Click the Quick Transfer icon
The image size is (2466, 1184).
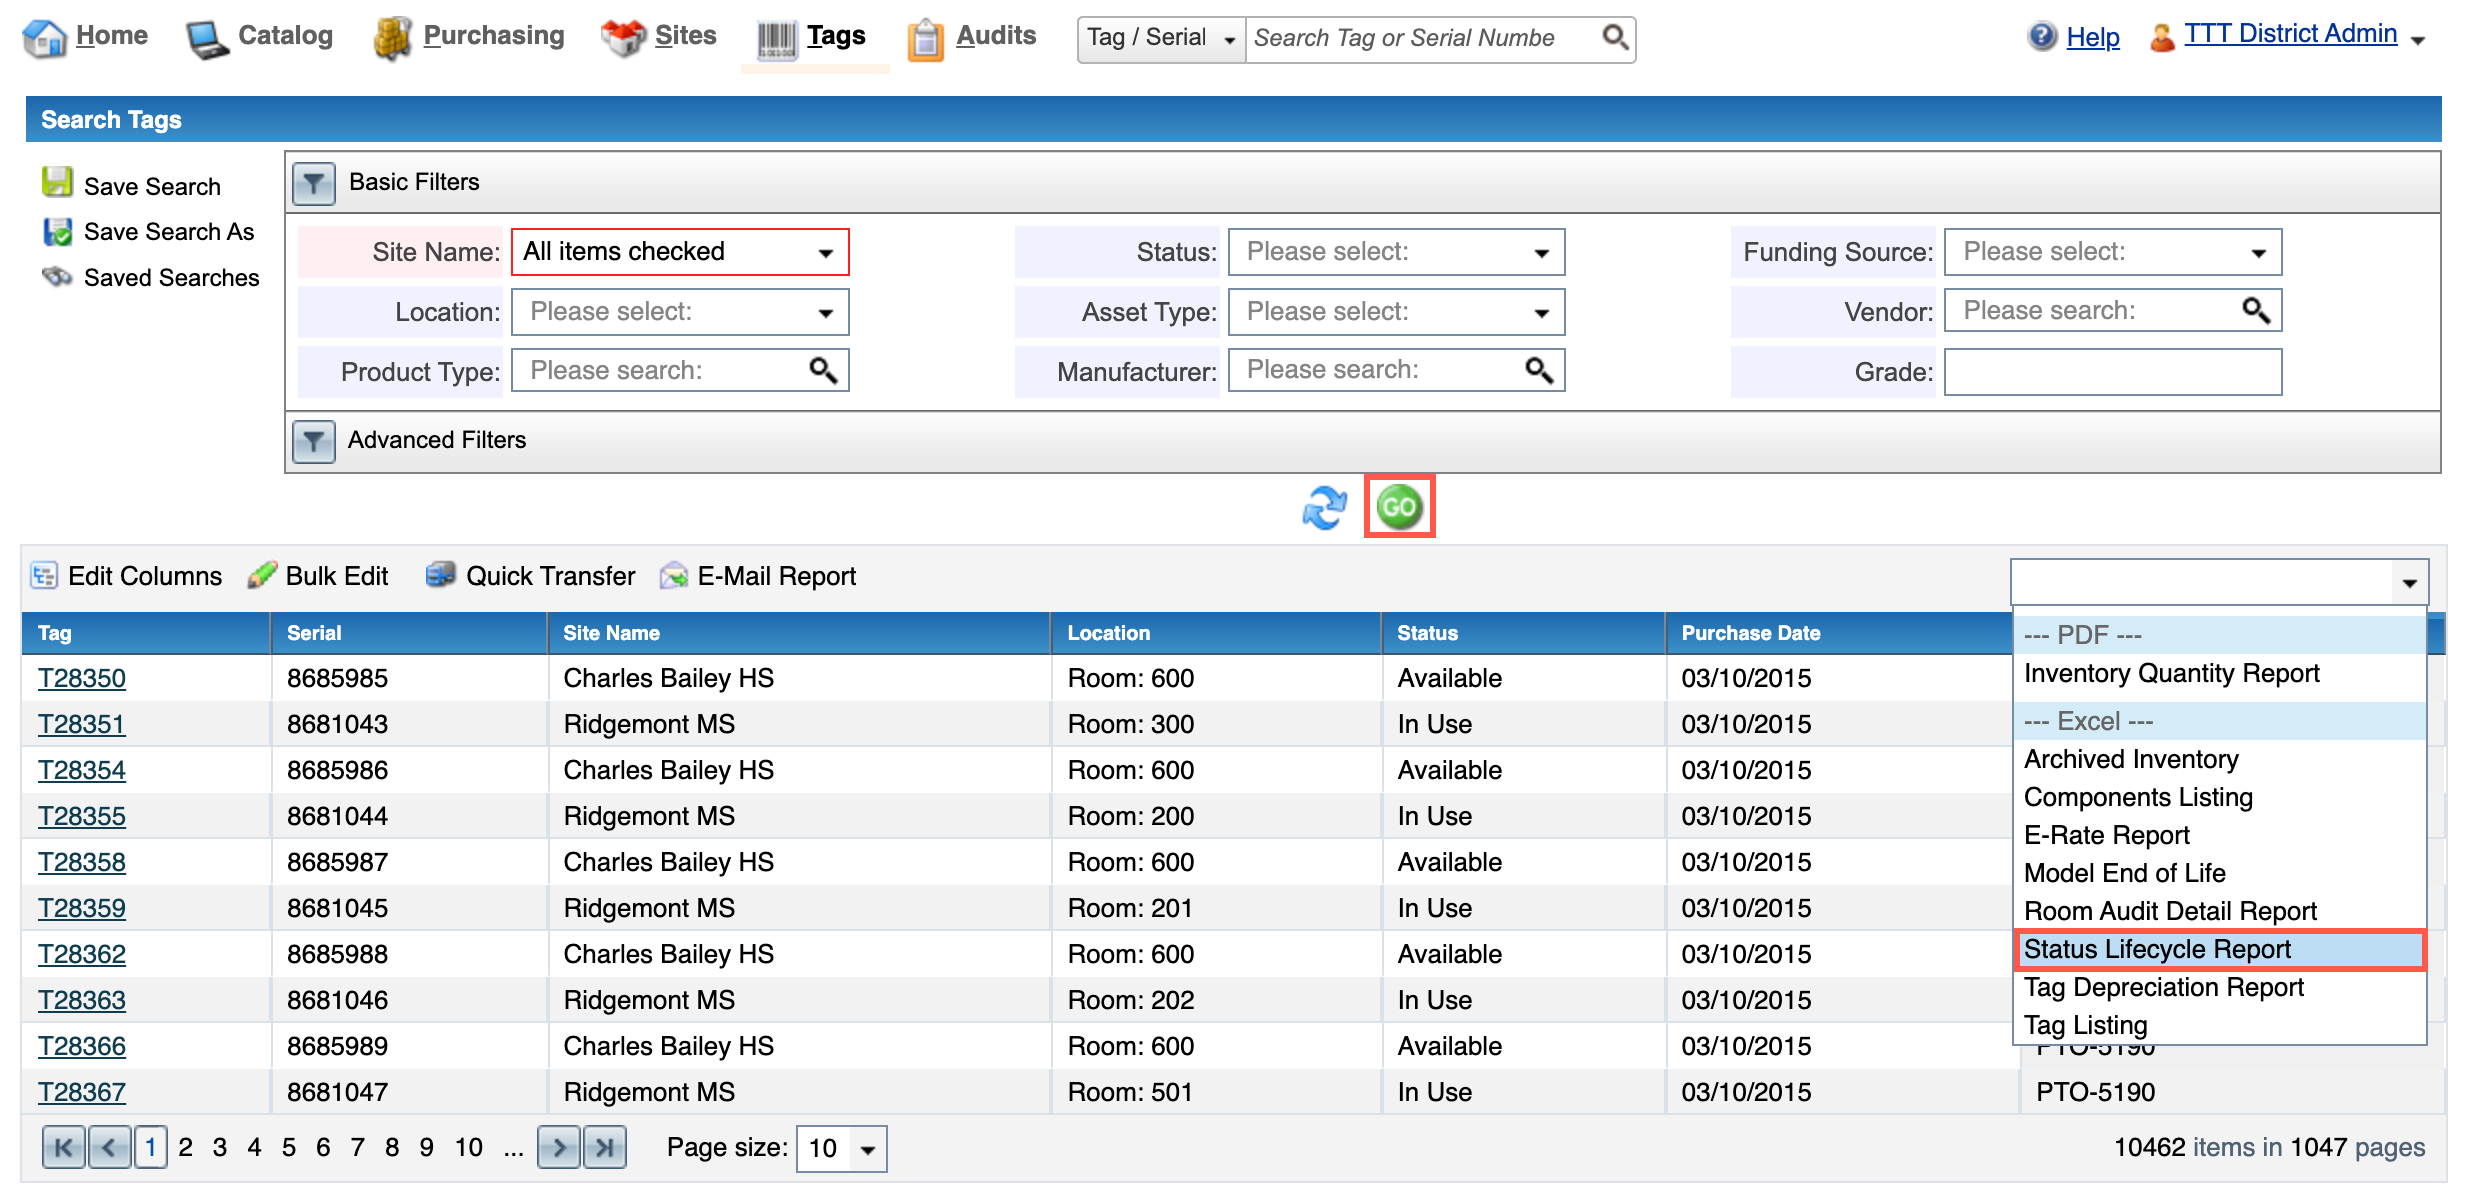(x=440, y=575)
